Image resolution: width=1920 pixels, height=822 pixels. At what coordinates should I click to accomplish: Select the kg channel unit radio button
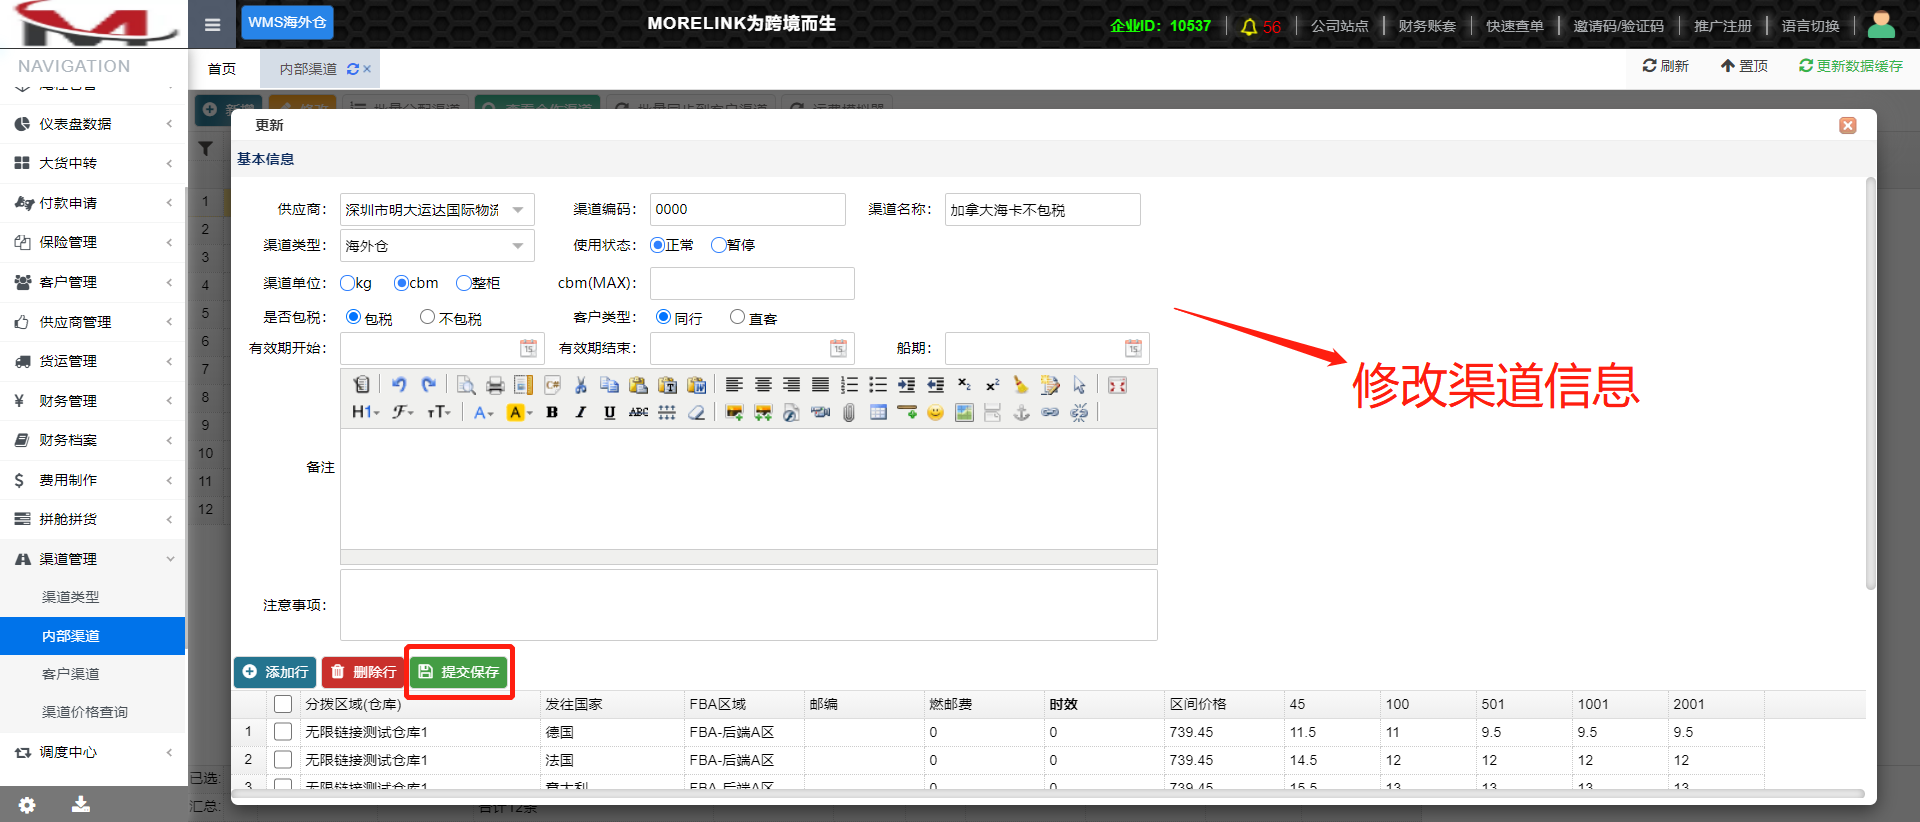click(348, 283)
